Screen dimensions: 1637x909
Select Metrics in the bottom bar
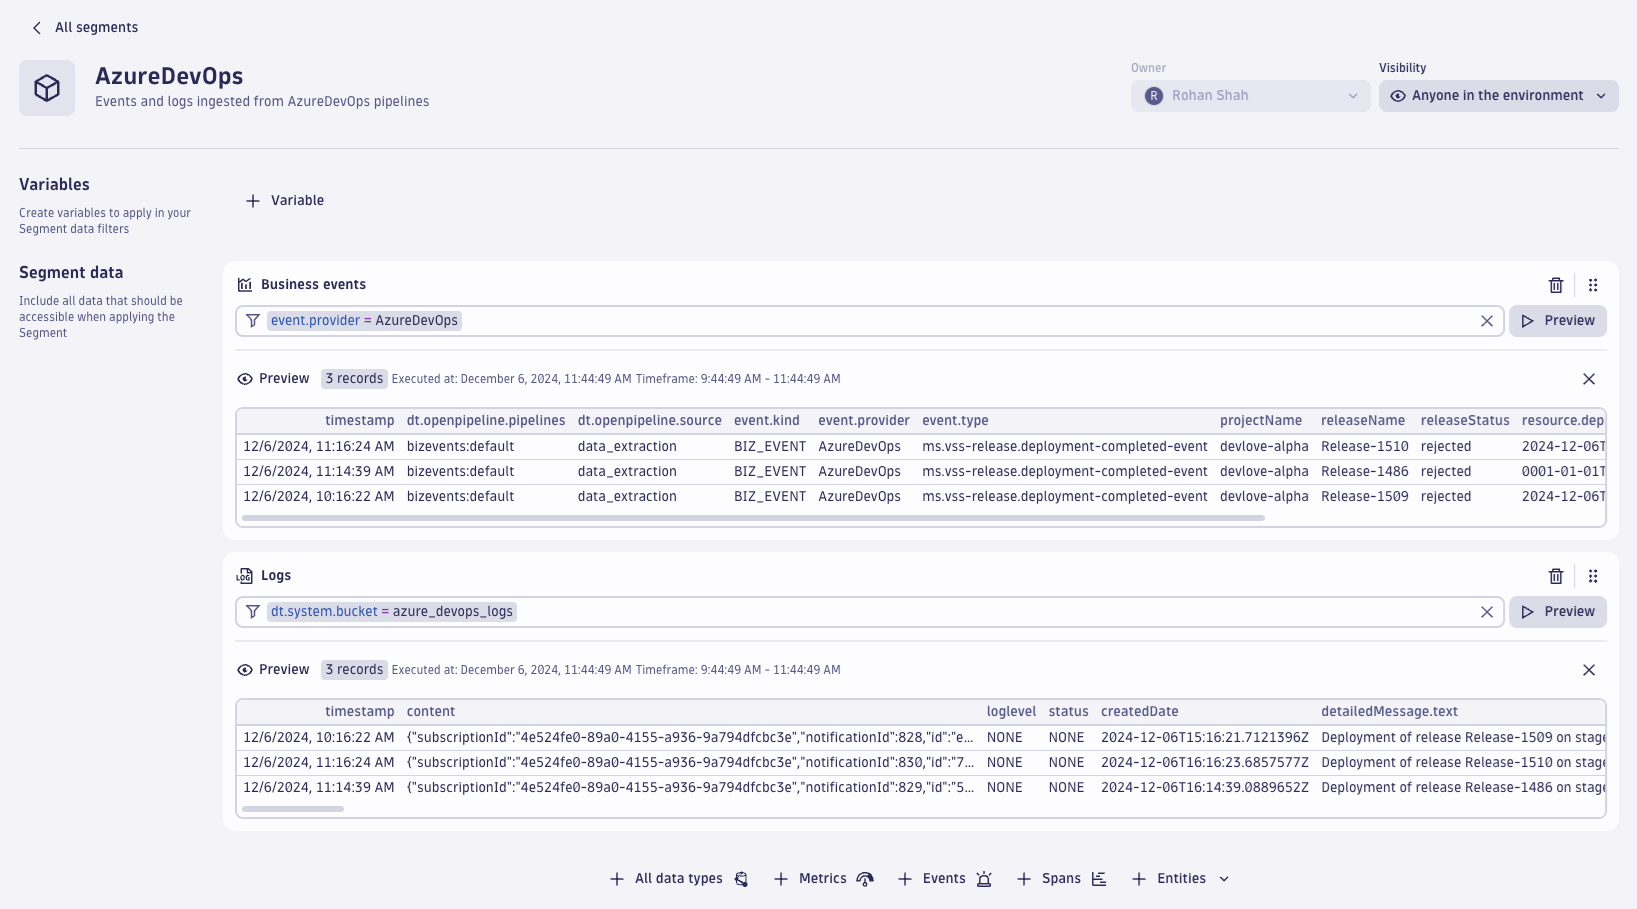tap(822, 878)
